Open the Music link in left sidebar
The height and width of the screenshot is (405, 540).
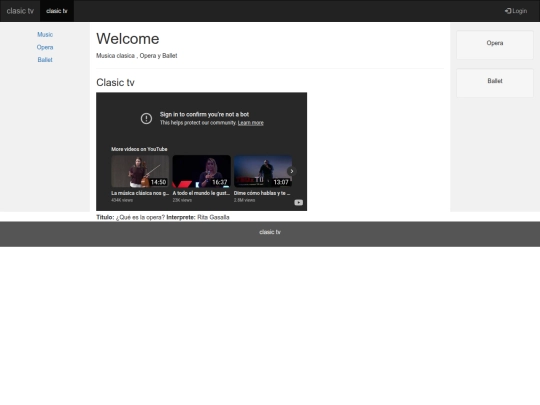point(45,34)
